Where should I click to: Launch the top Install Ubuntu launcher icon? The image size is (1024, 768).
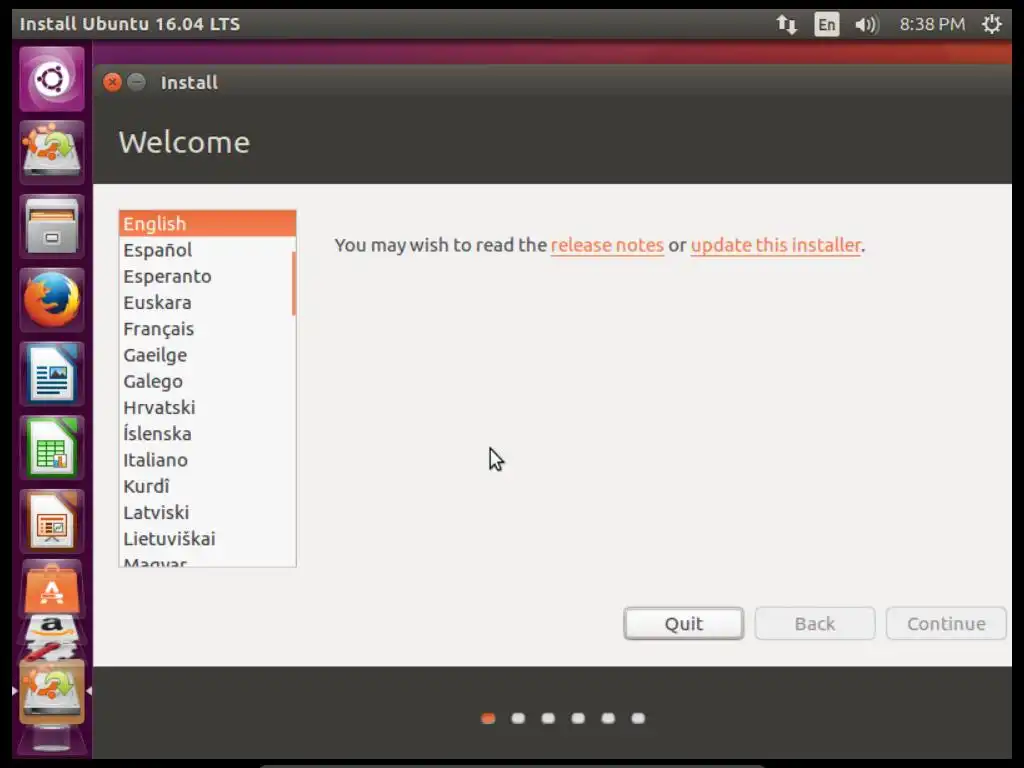pos(52,152)
